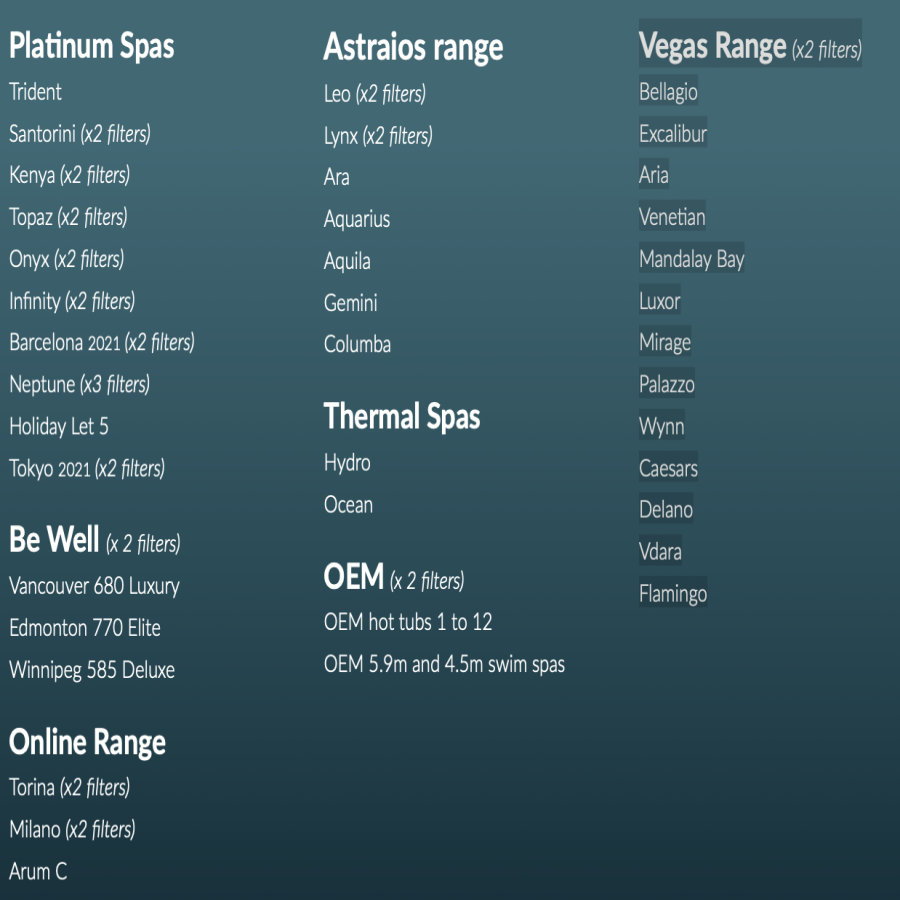The image size is (900, 900).
Task: Select the Hydro Thermal Spa
Action: [347, 463]
